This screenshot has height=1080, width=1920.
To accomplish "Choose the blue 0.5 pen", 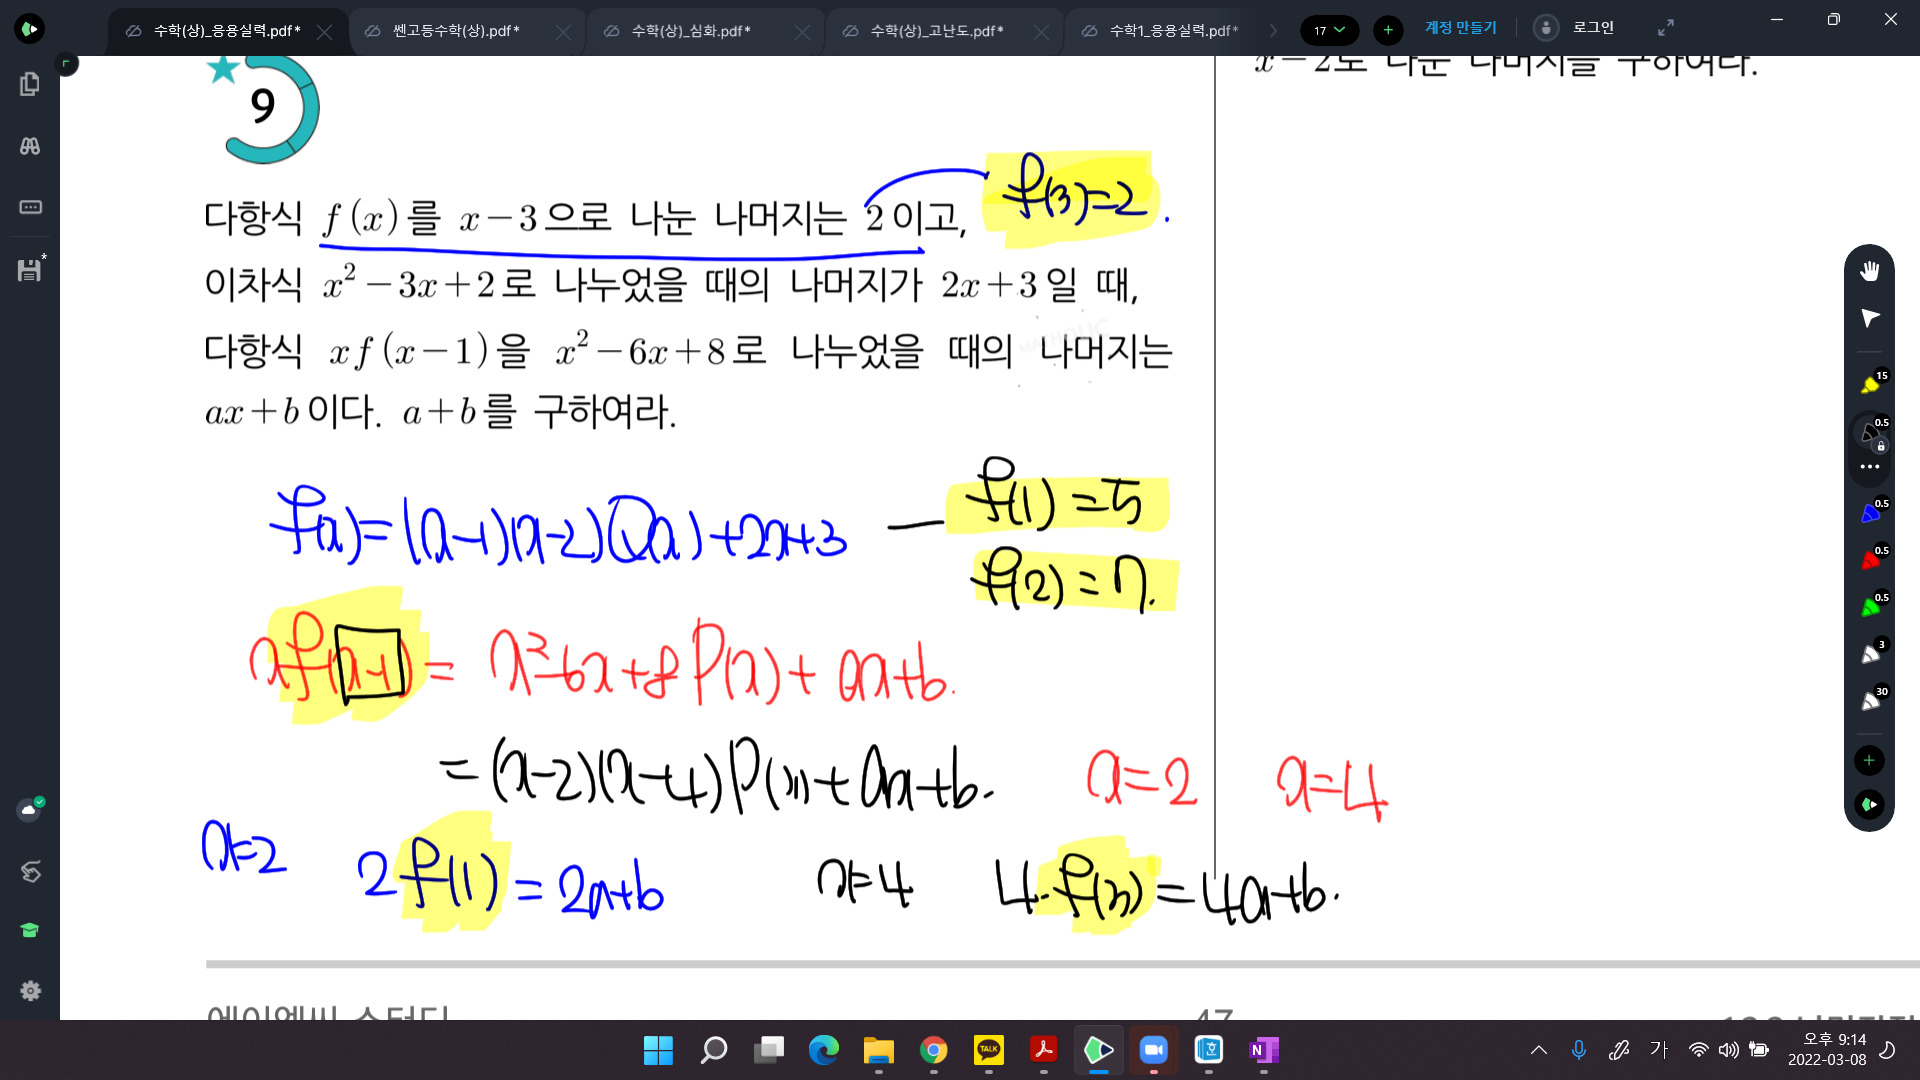I will [x=1871, y=512].
